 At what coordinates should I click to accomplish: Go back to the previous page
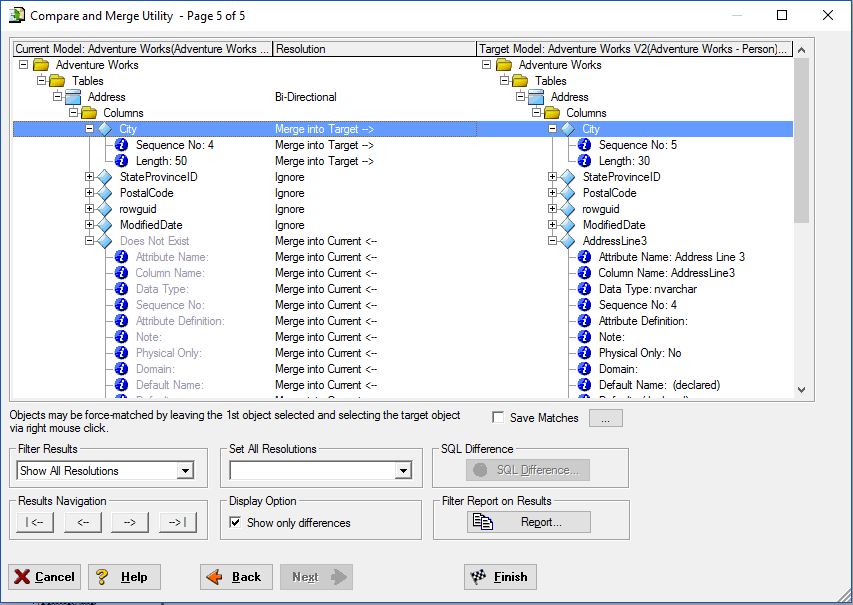(x=236, y=577)
